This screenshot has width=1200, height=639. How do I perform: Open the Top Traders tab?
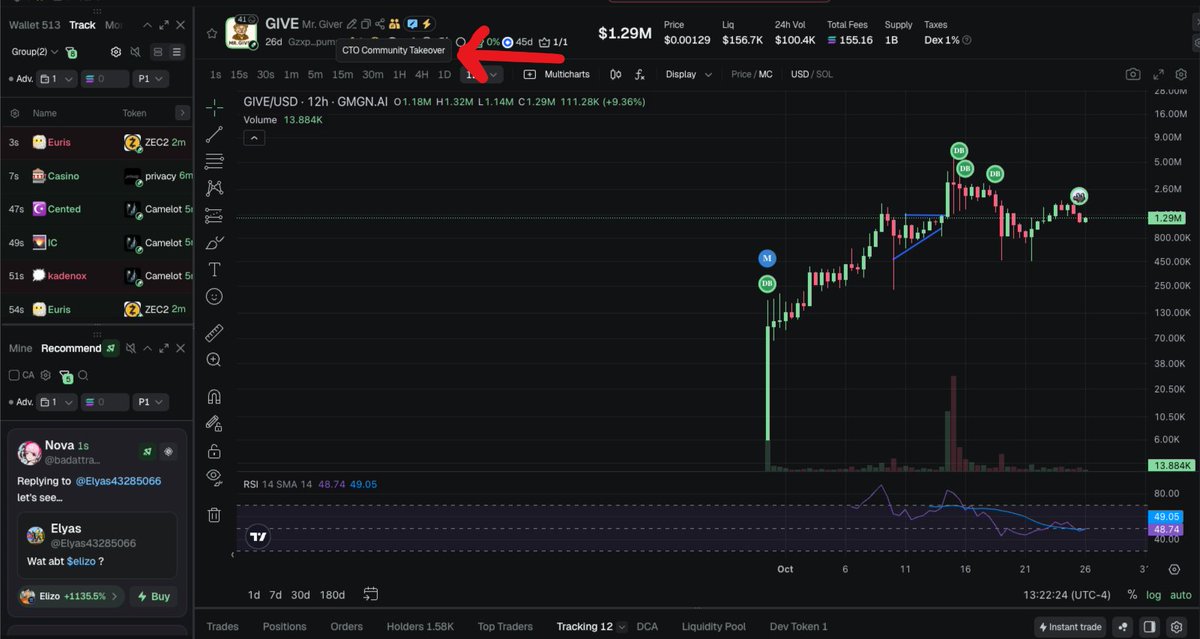coord(505,627)
